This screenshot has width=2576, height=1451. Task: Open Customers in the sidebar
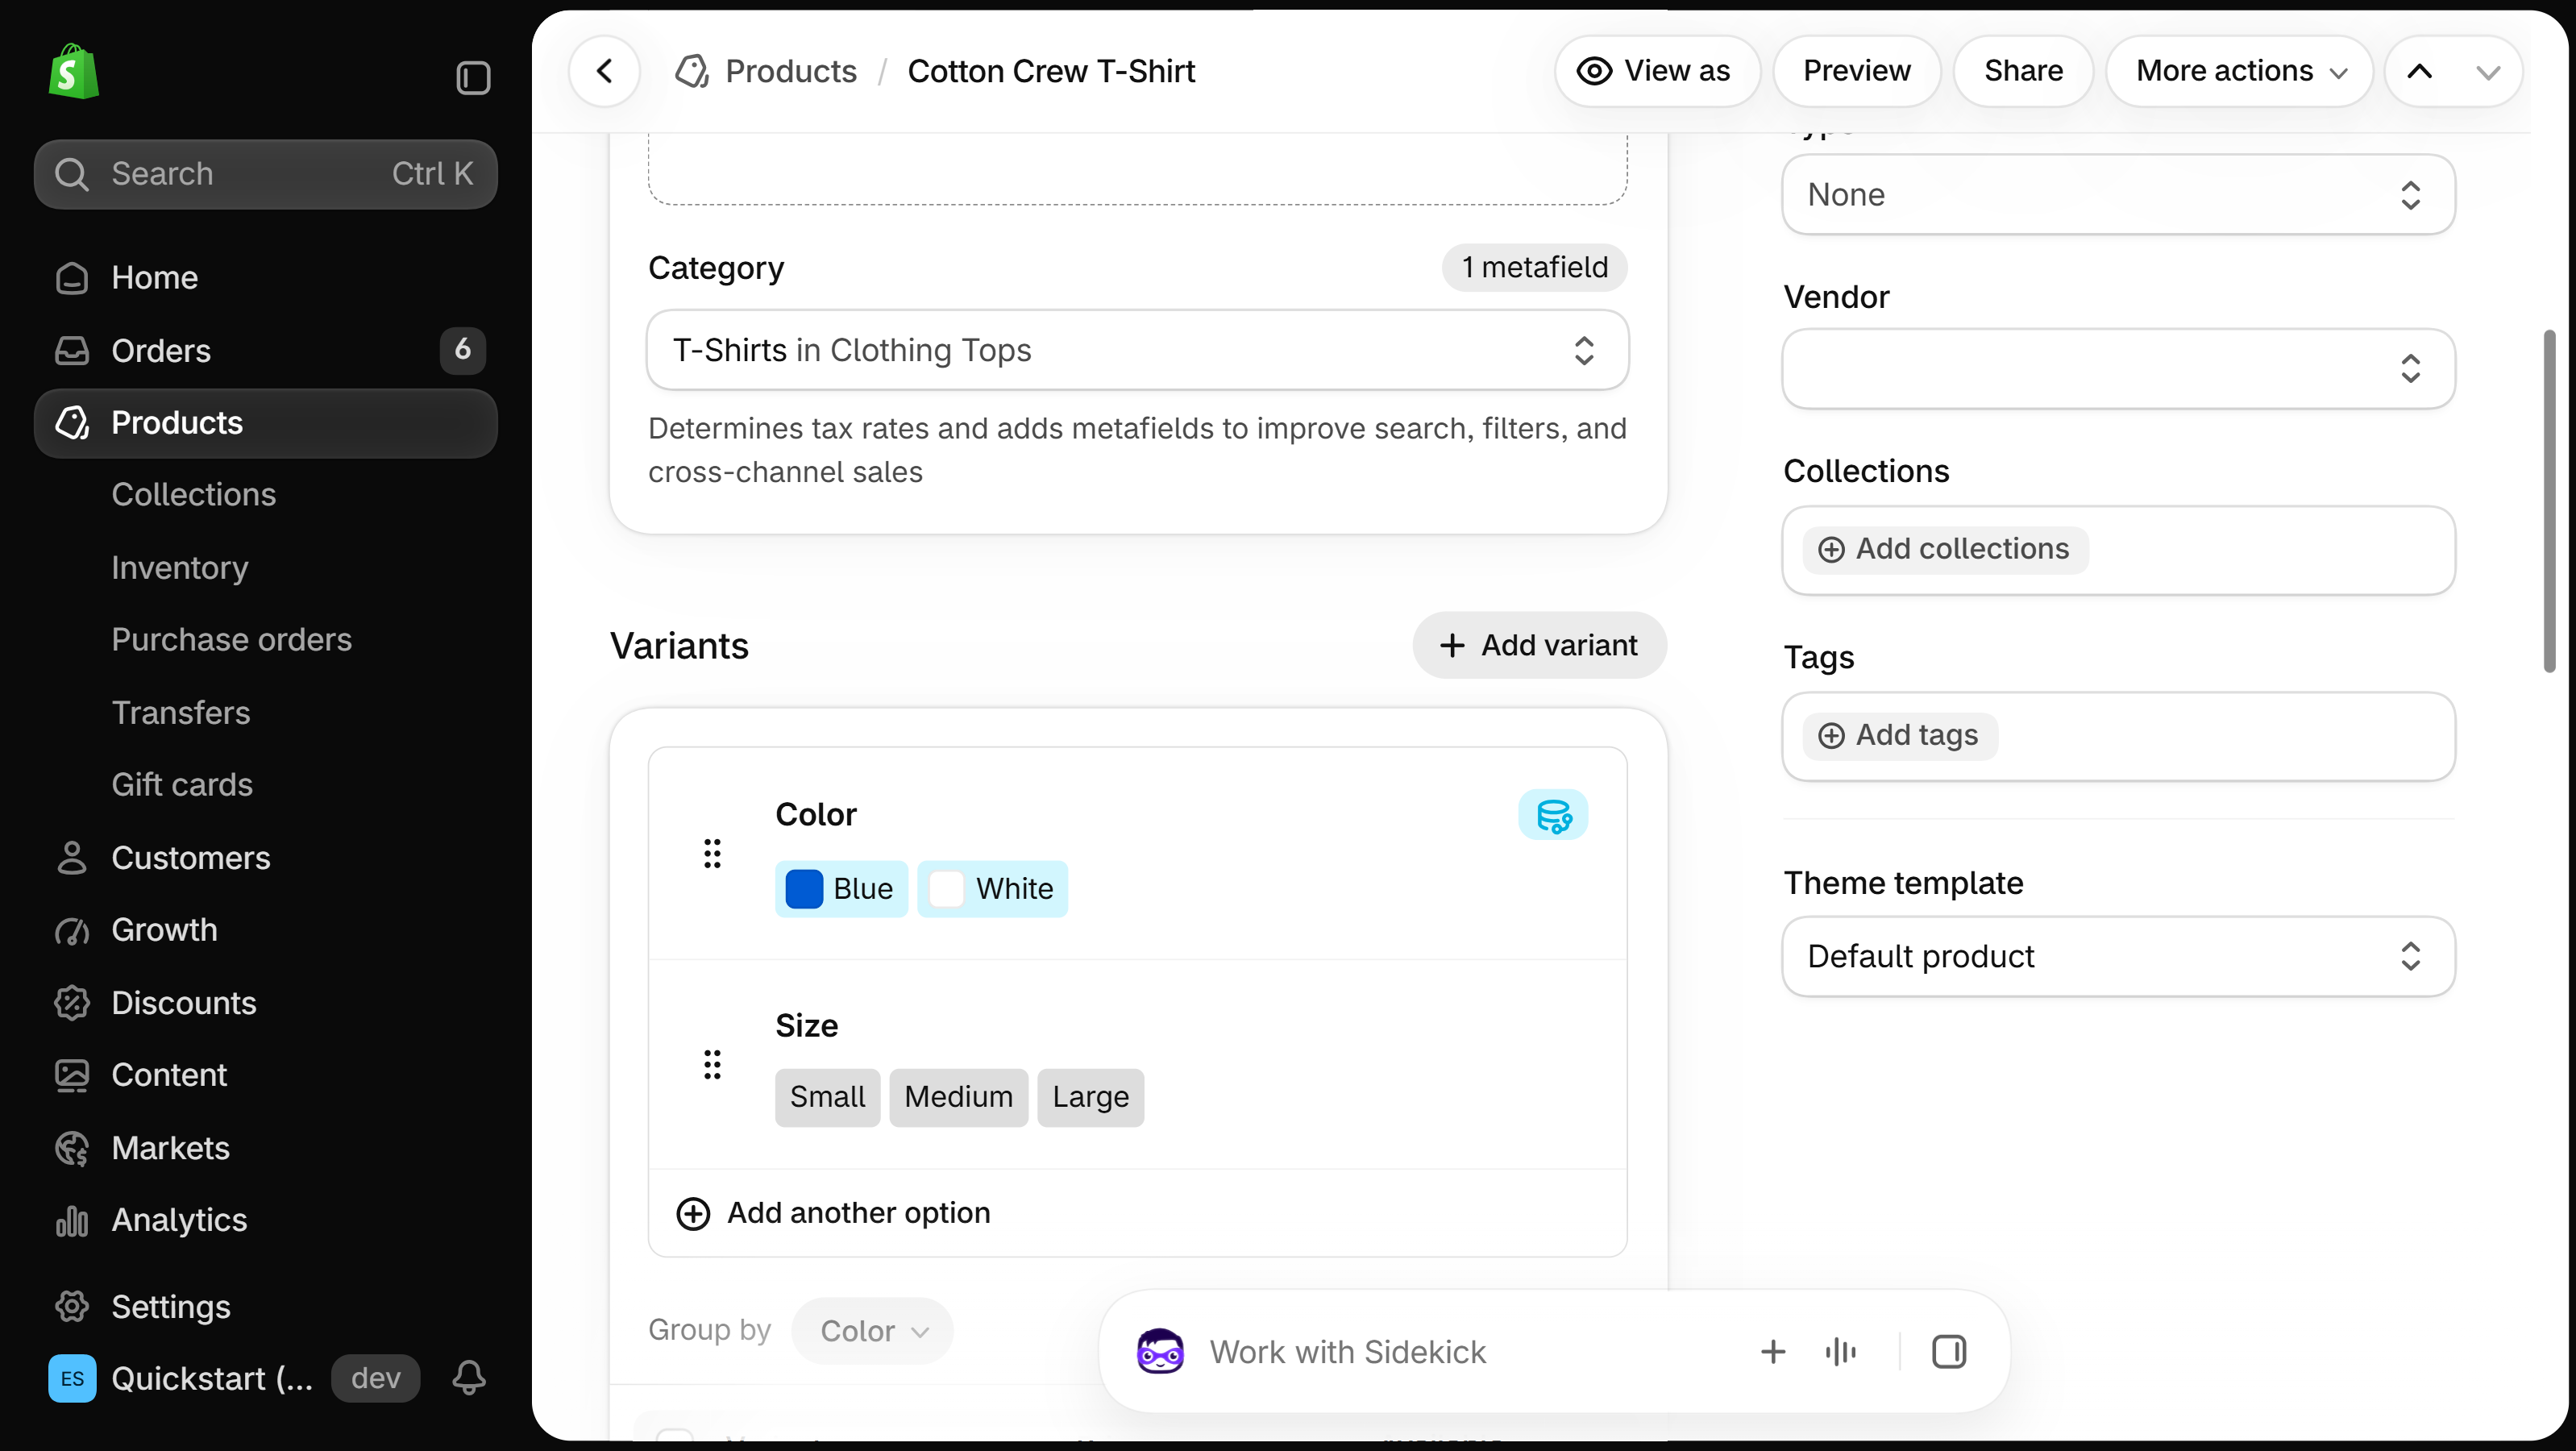[265, 857]
